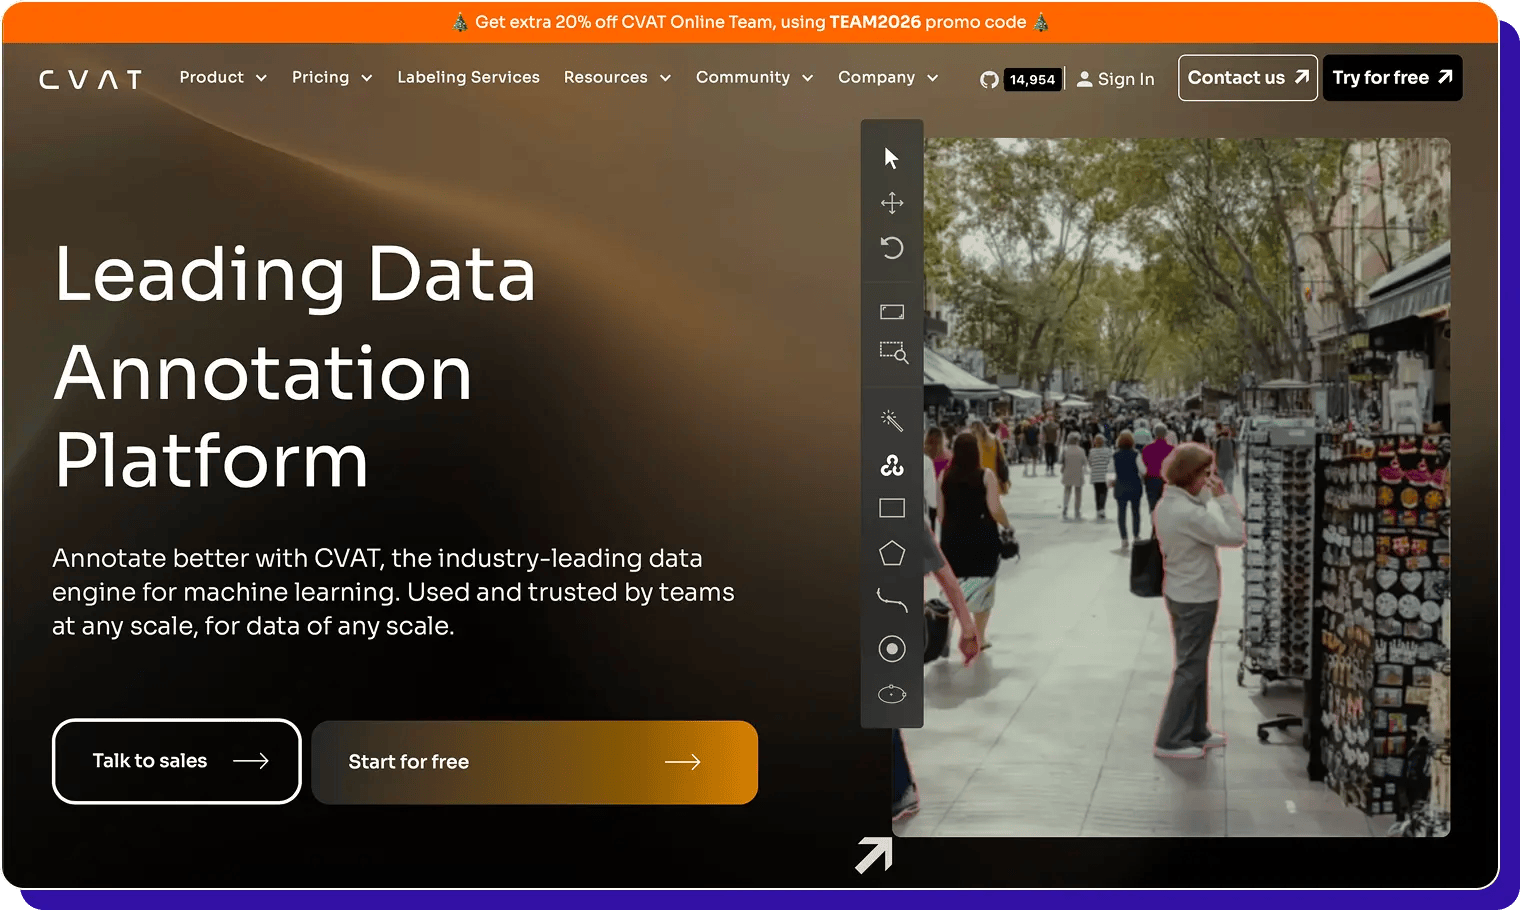The image size is (1520, 910).
Task: Click the Contact us button
Action: (1248, 77)
